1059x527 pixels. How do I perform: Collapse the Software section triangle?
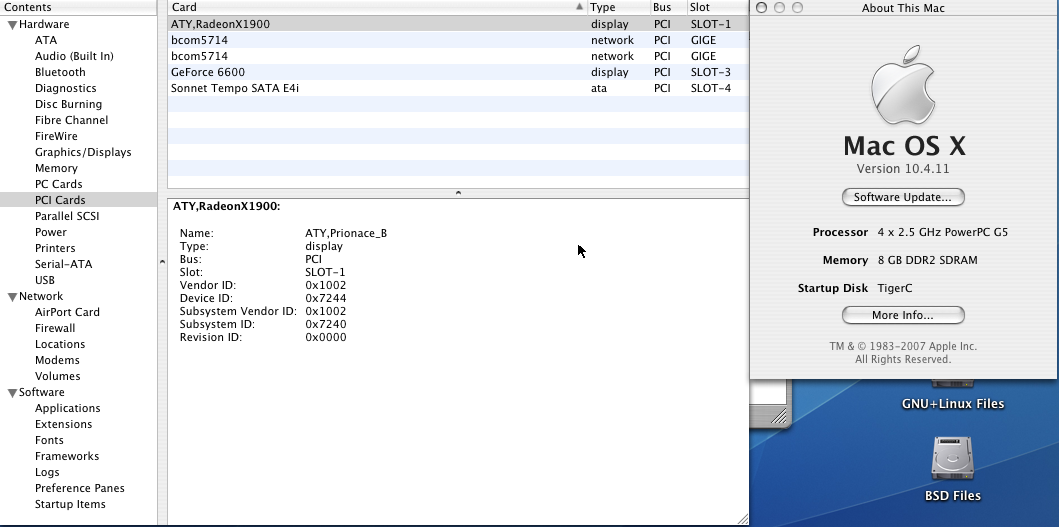click(12, 393)
